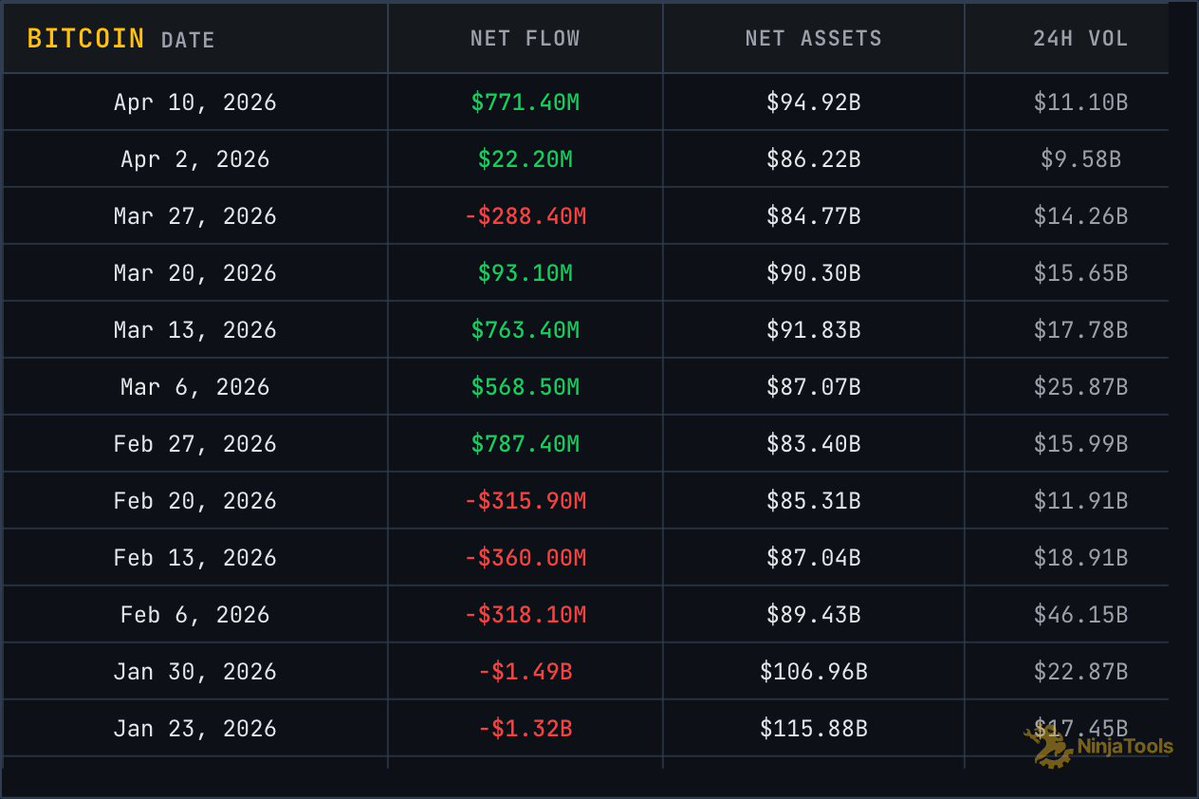This screenshot has width=1199, height=799.
Task: Sort by the NET ASSETS column header
Action: [x=813, y=39]
